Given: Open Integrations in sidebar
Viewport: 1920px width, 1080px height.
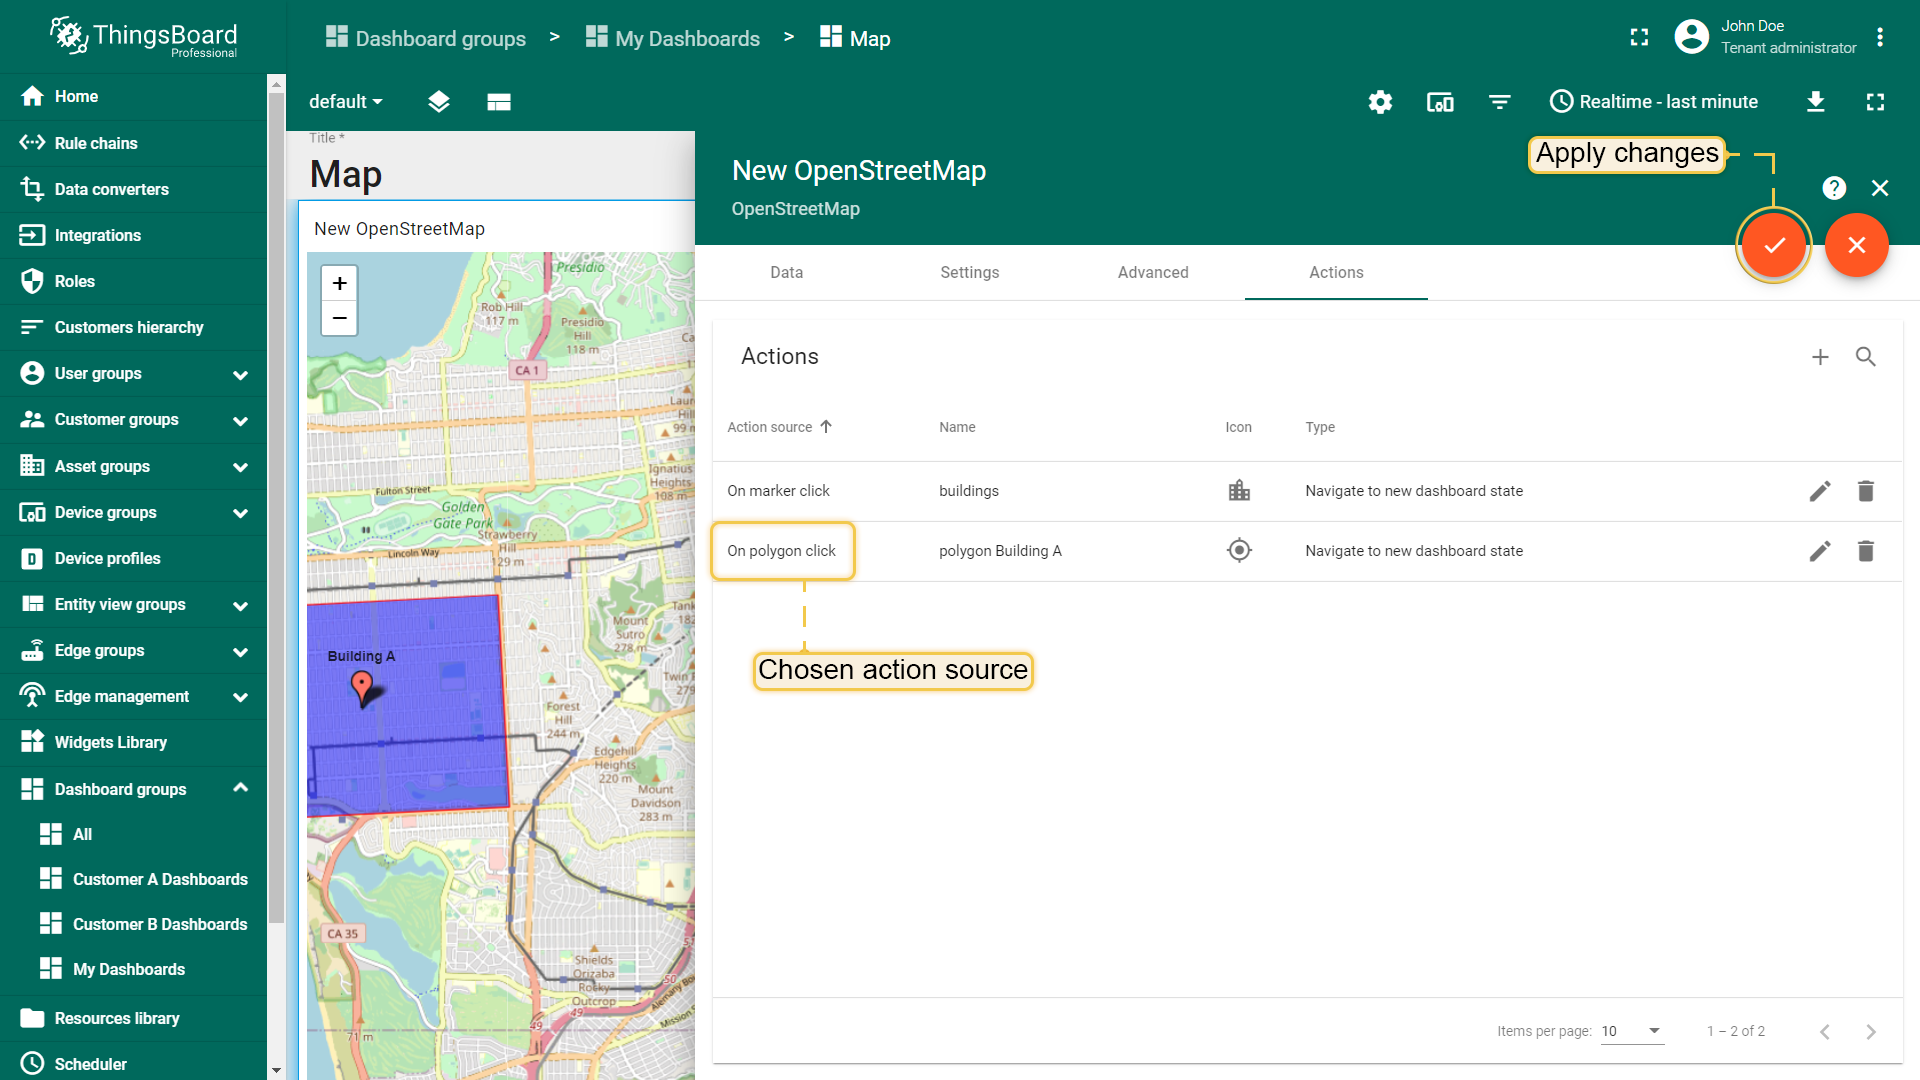Looking at the screenshot, I should (x=134, y=235).
